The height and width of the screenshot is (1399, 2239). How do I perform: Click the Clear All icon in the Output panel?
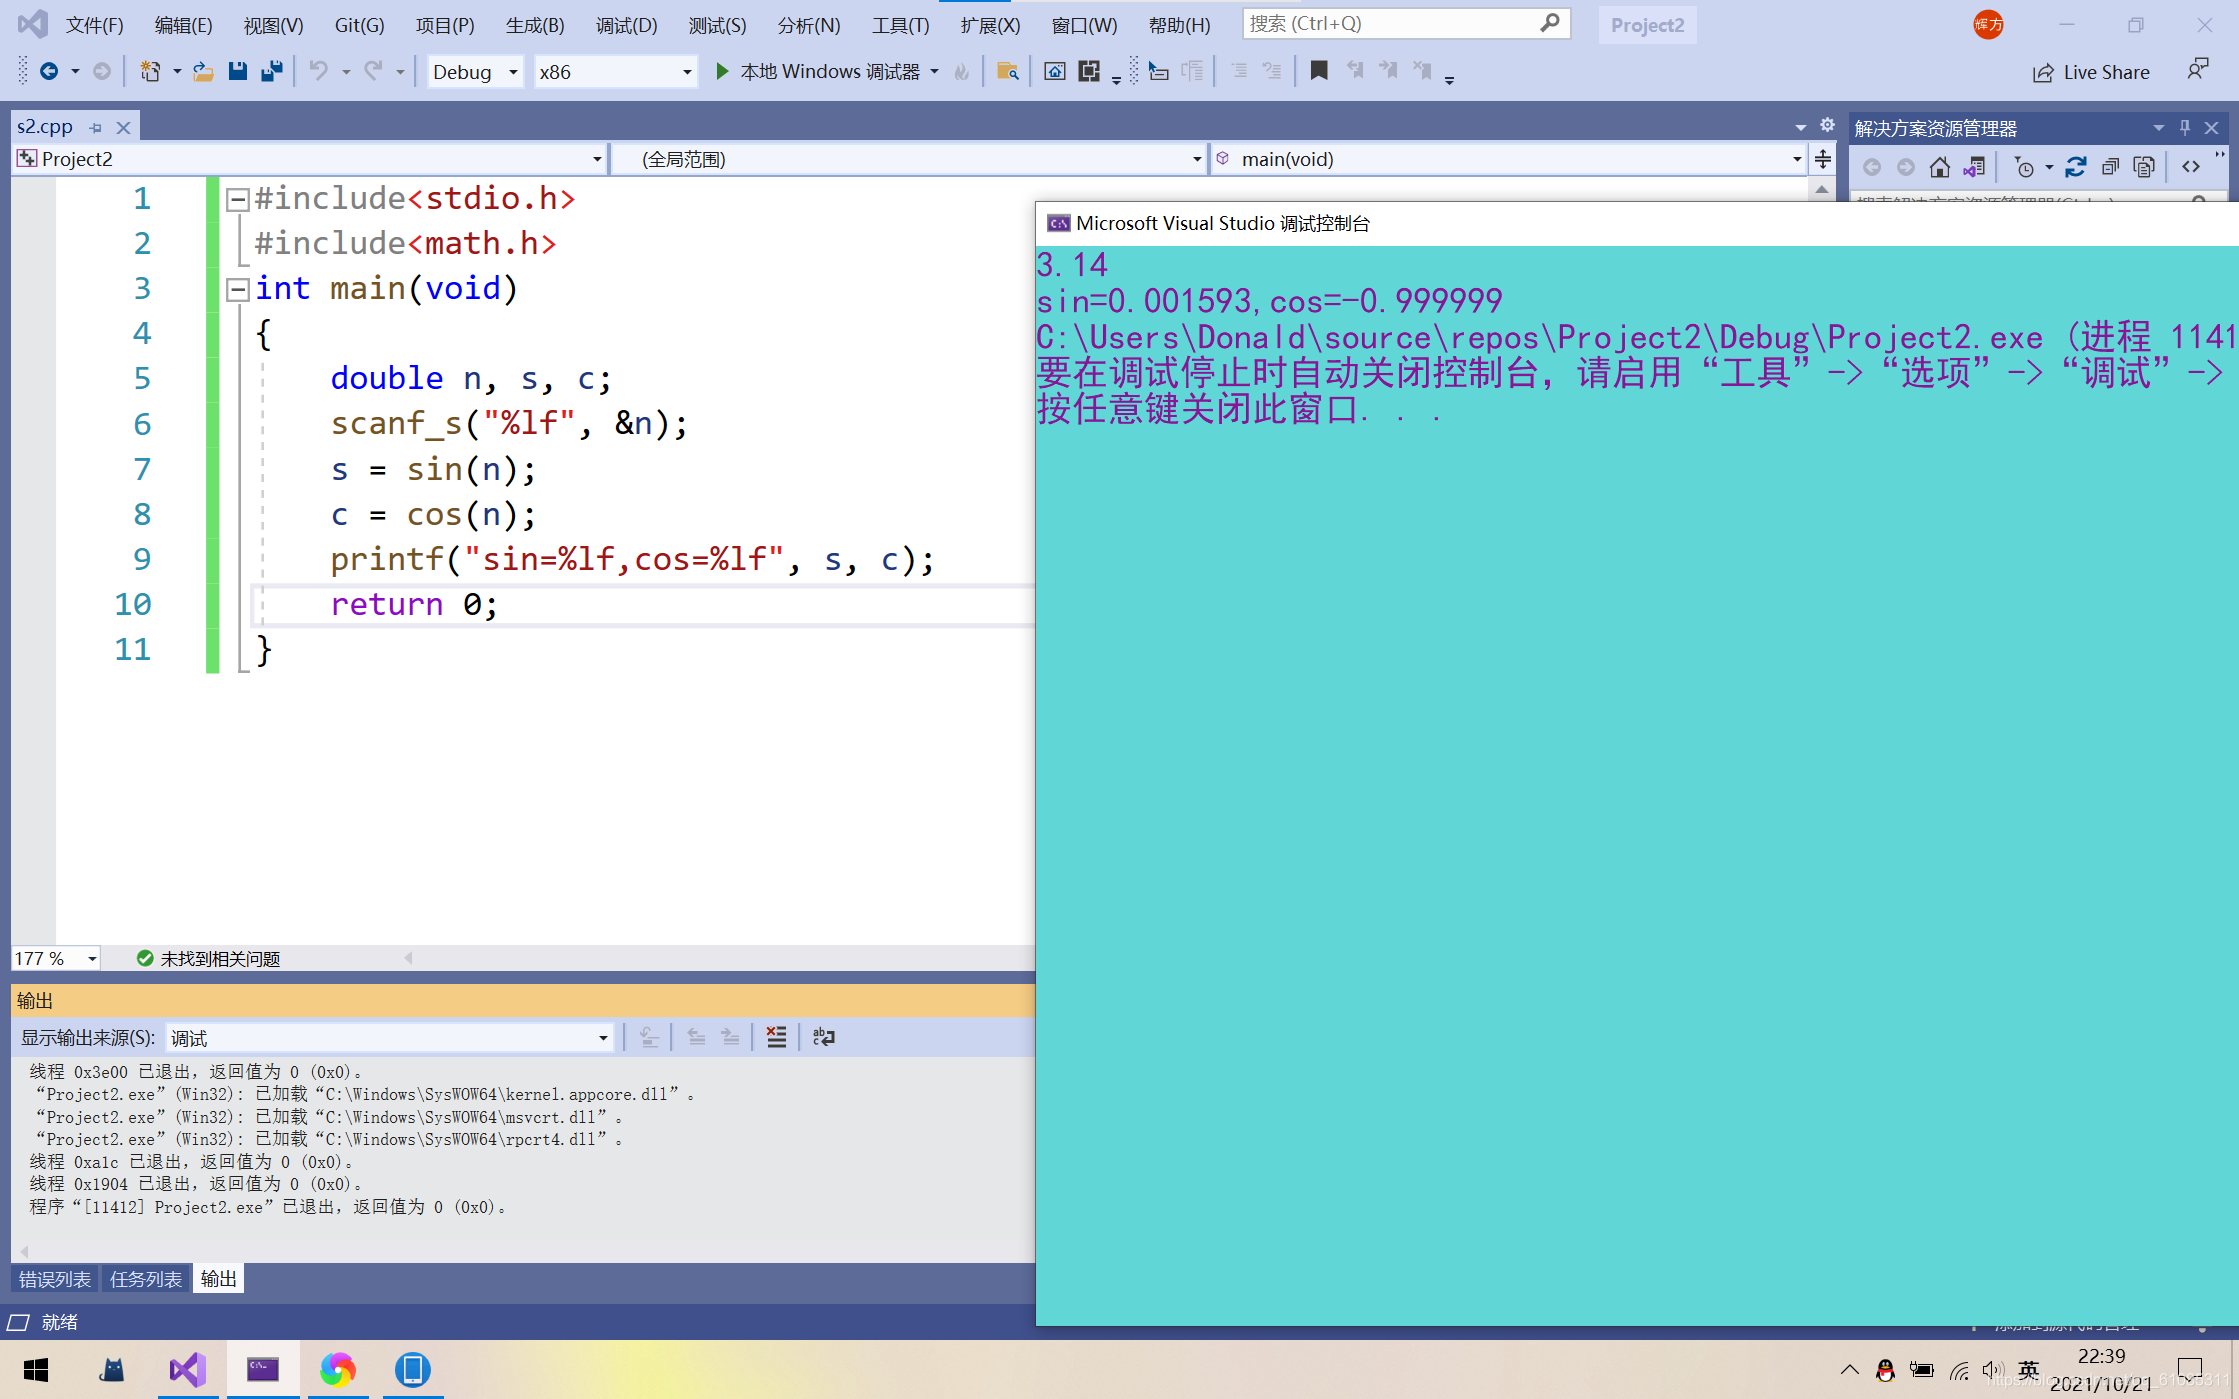click(x=776, y=1037)
